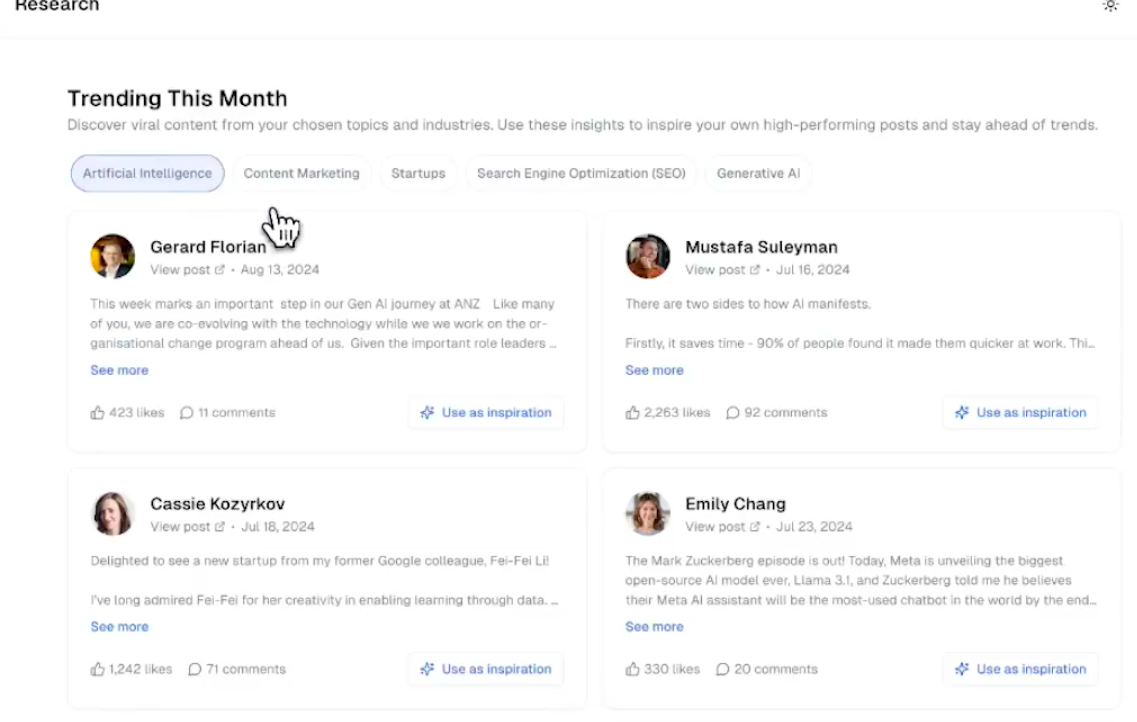The height and width of the screenshot is (722, 1137).
Task: Click the Emily Chang name heading
Action: pyautogui.click(x=735, y=504)
